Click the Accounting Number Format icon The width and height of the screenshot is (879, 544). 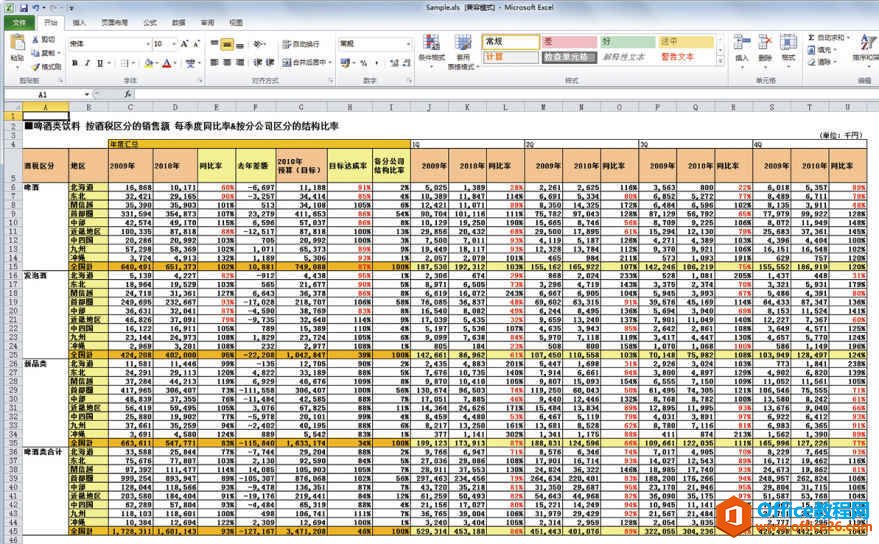tap(344, 63)
